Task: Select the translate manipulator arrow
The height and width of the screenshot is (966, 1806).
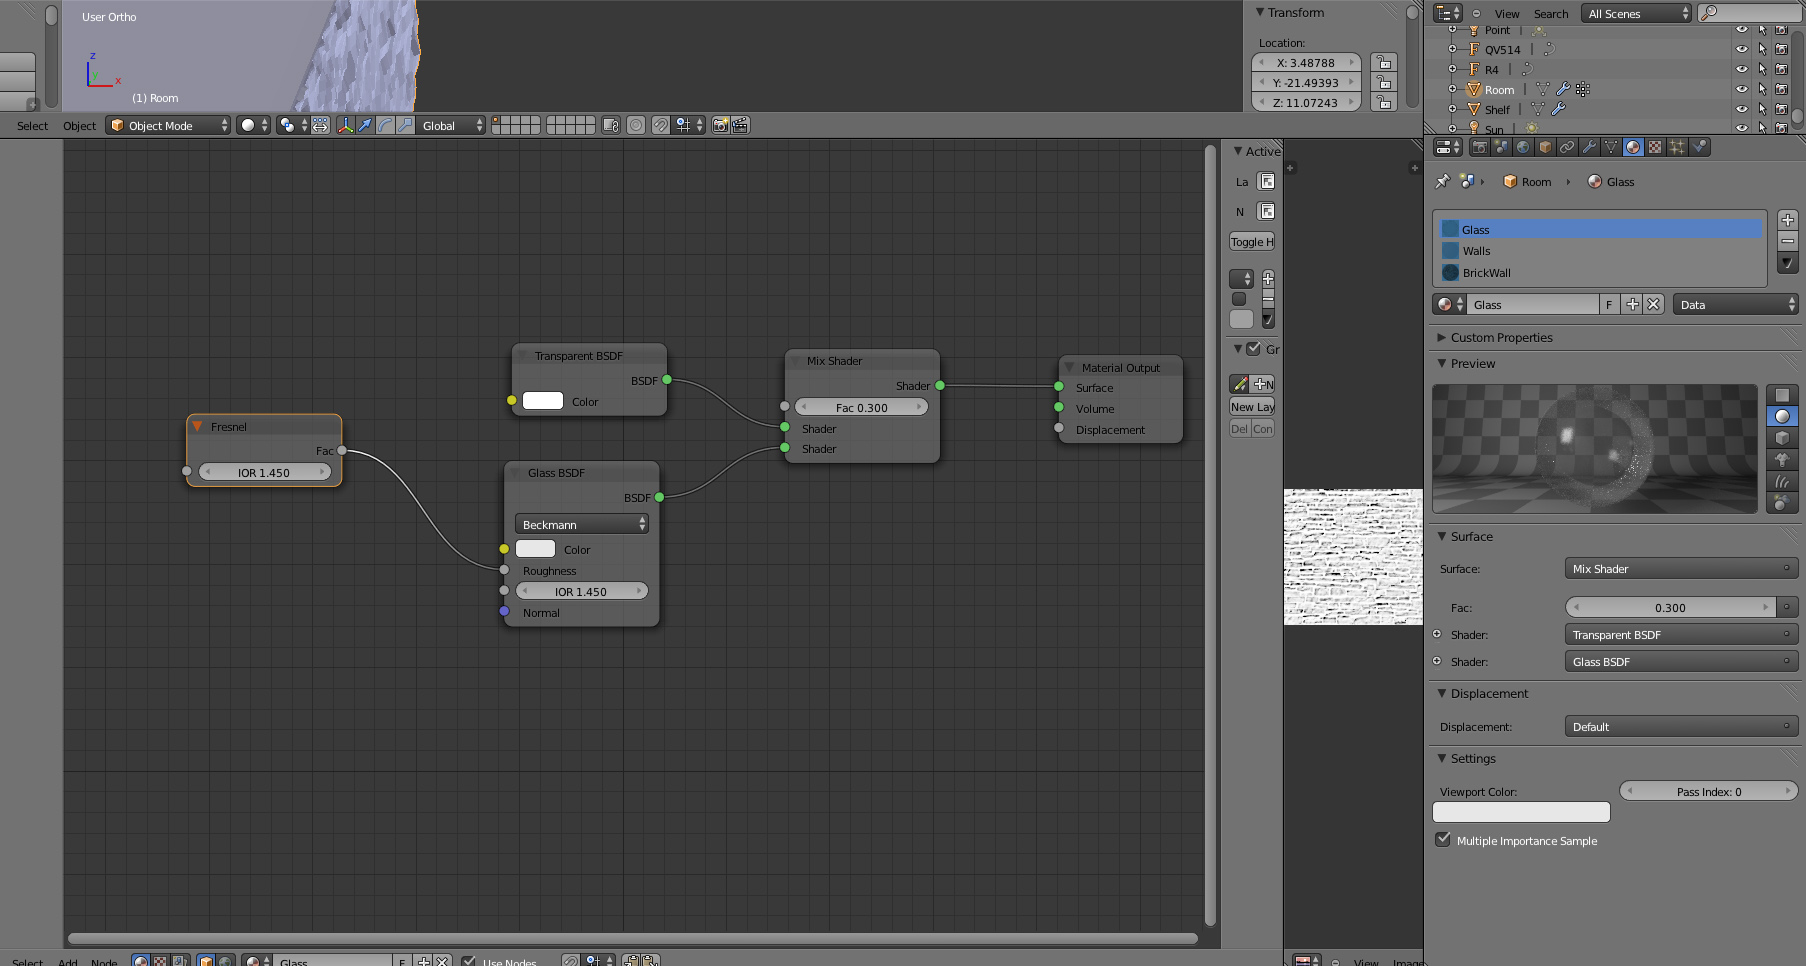Action: tap(365, 125)
